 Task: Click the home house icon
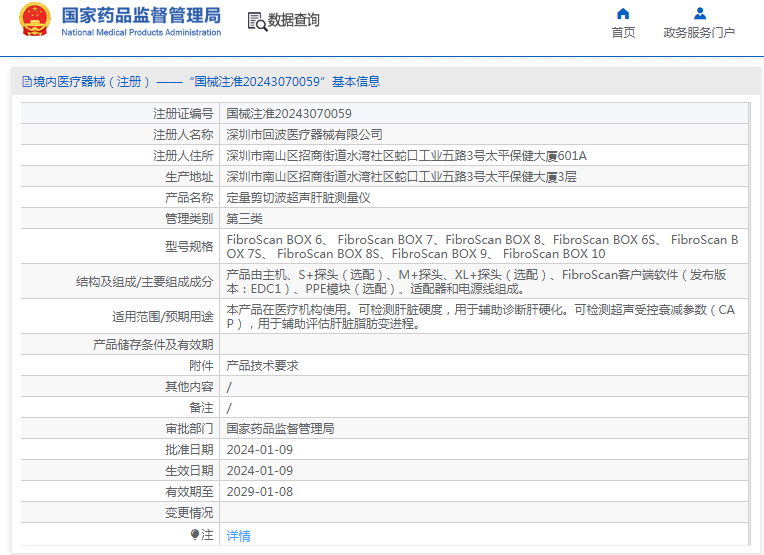tap(623, 14)
